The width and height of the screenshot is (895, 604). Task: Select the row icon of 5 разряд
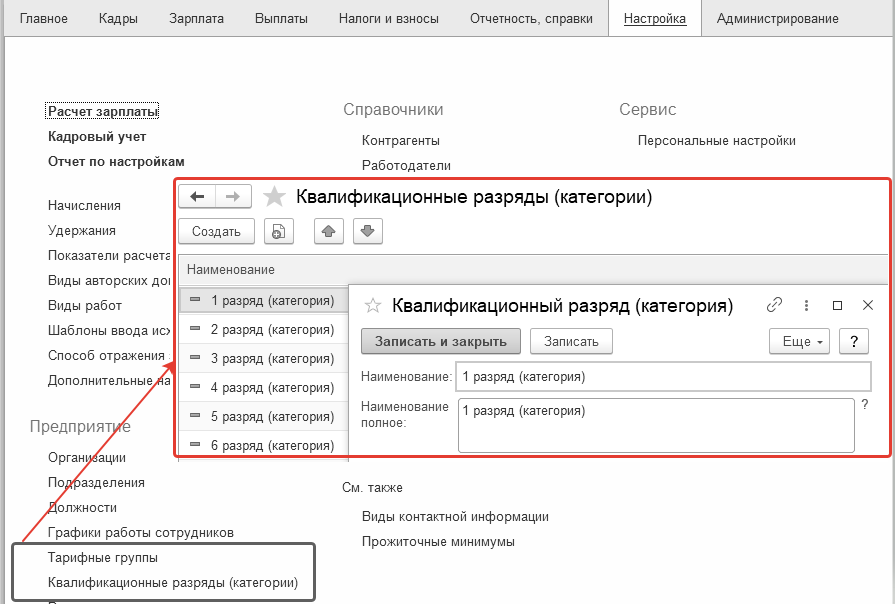[x=195, y=416]
